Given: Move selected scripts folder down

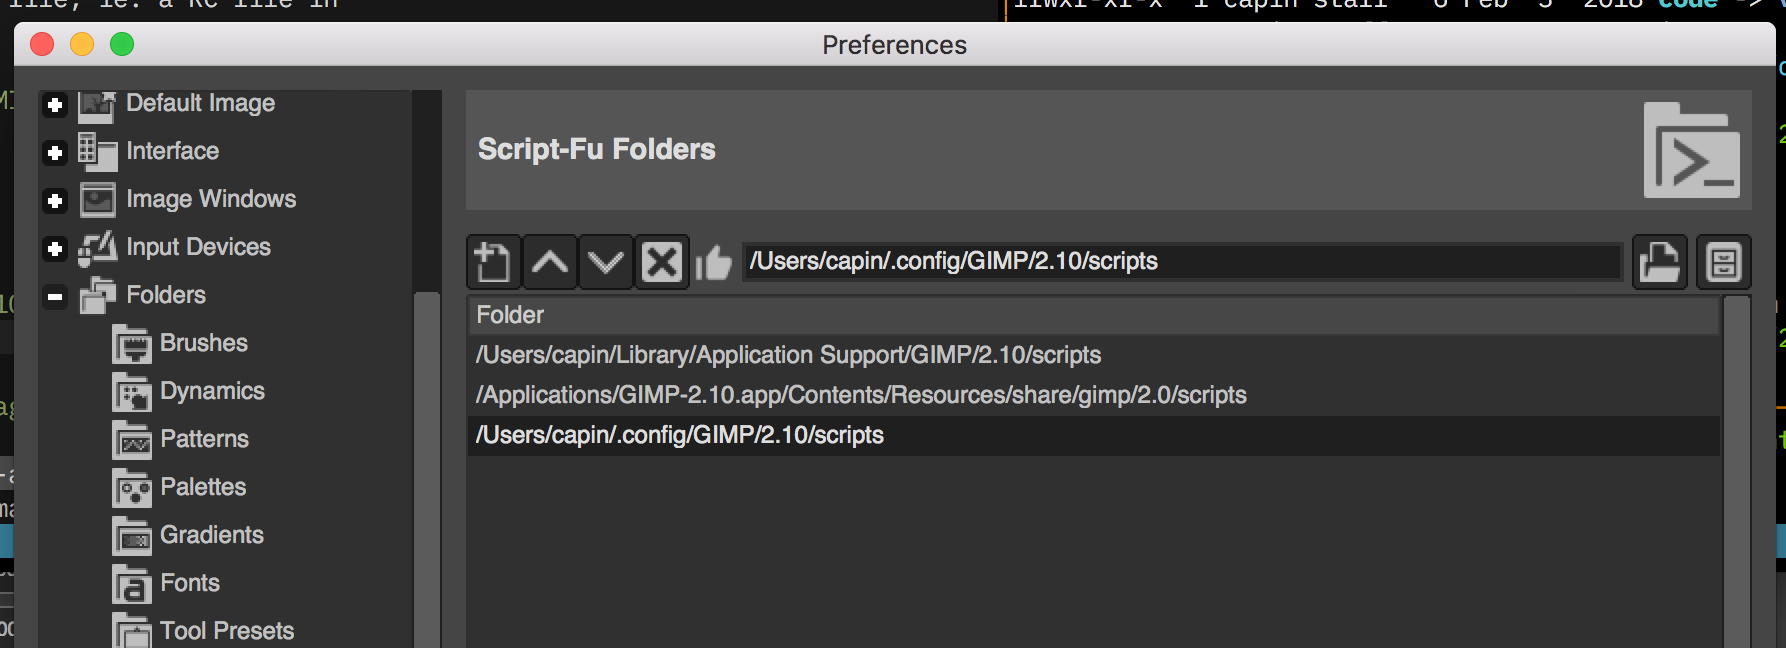Looking at the screenshot, I should (x=604, y=262).
